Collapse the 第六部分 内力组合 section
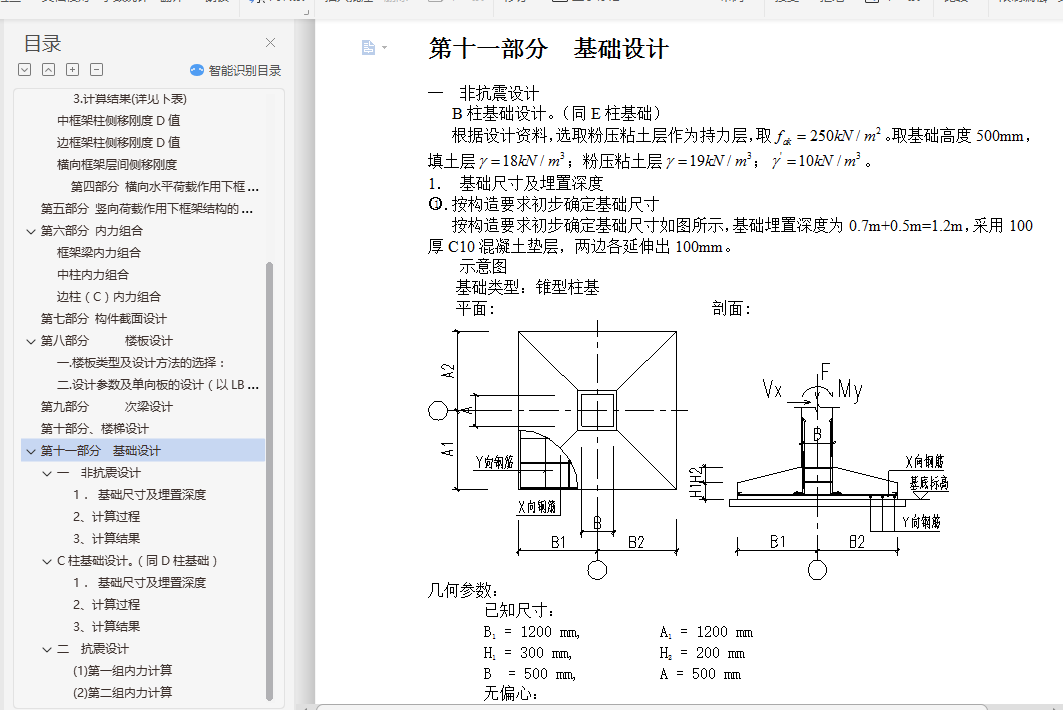 (x=31, y=231)
